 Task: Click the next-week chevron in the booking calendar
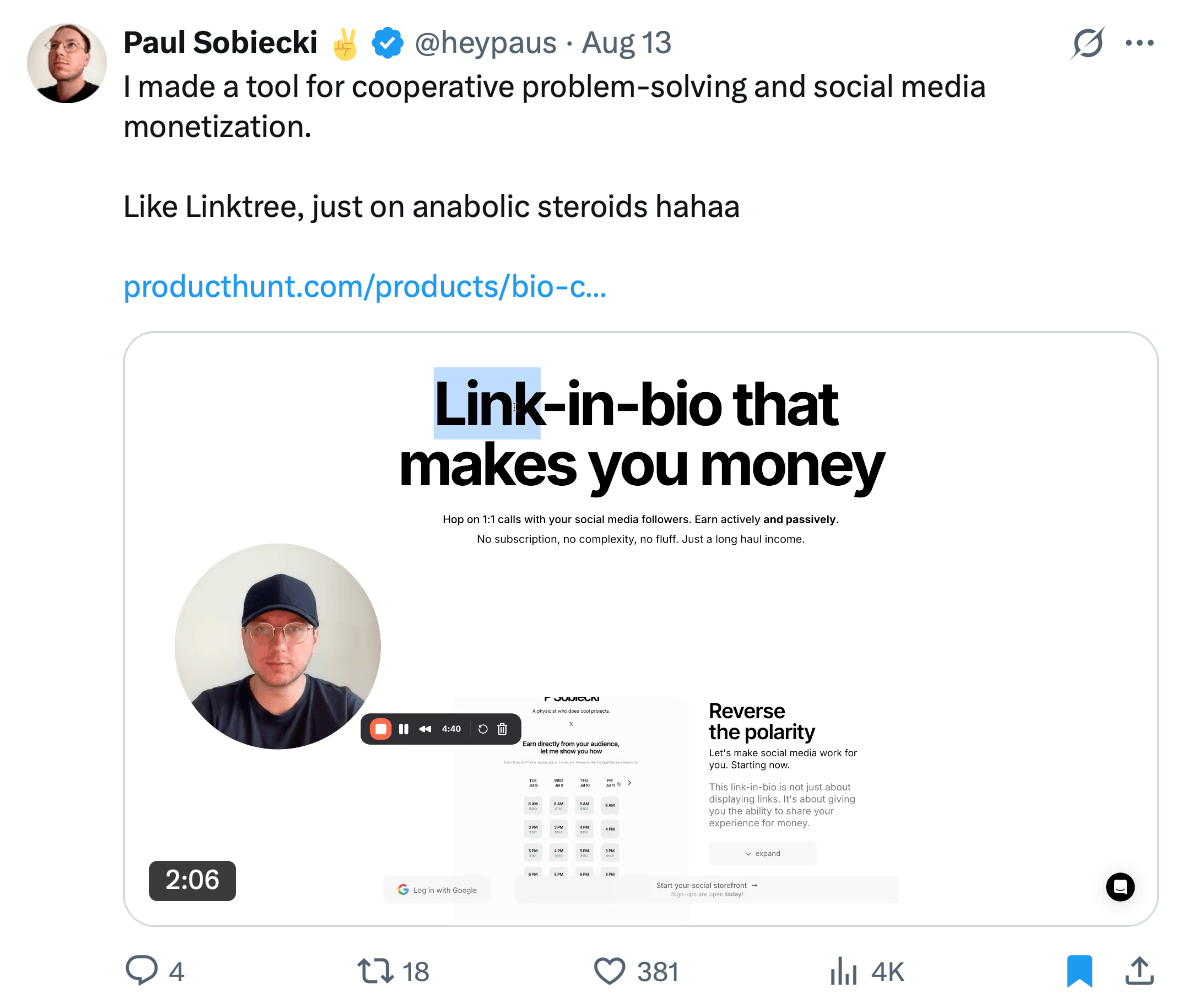(x=629, y=782)
